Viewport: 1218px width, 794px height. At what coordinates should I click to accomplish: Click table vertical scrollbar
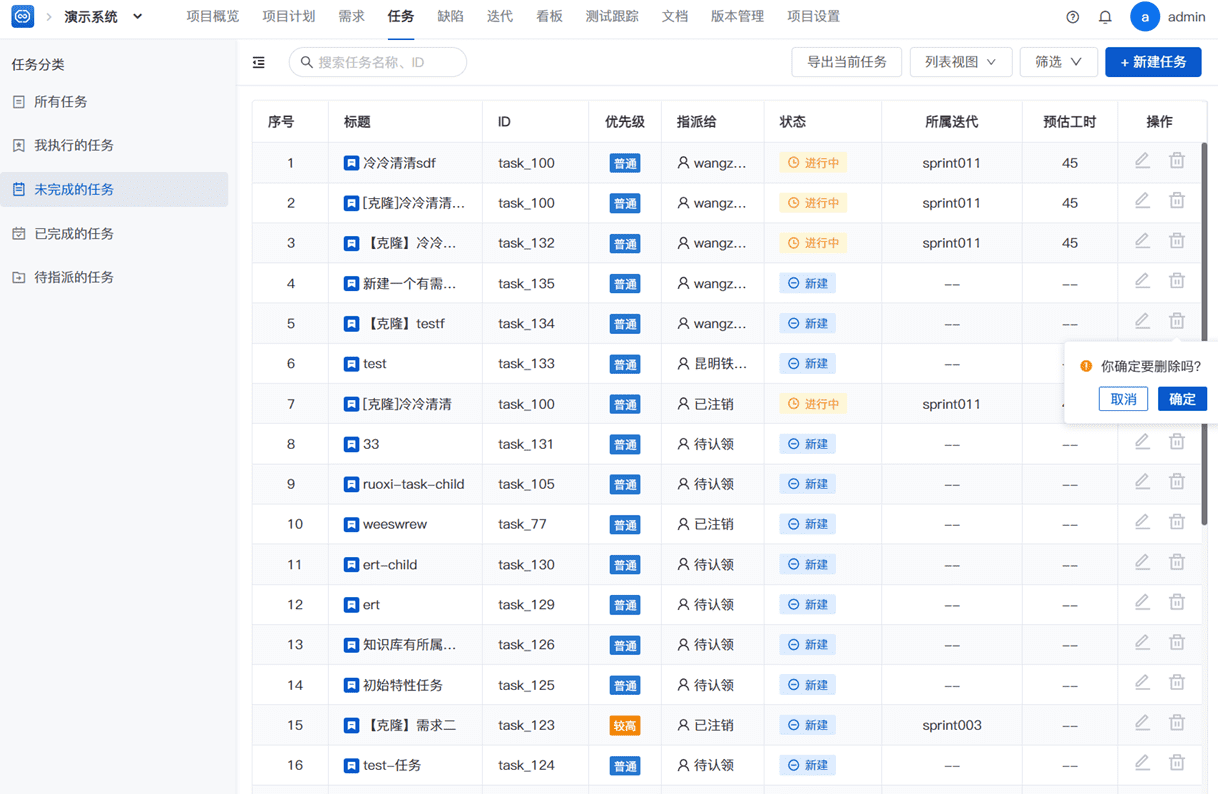[1204, 335]
